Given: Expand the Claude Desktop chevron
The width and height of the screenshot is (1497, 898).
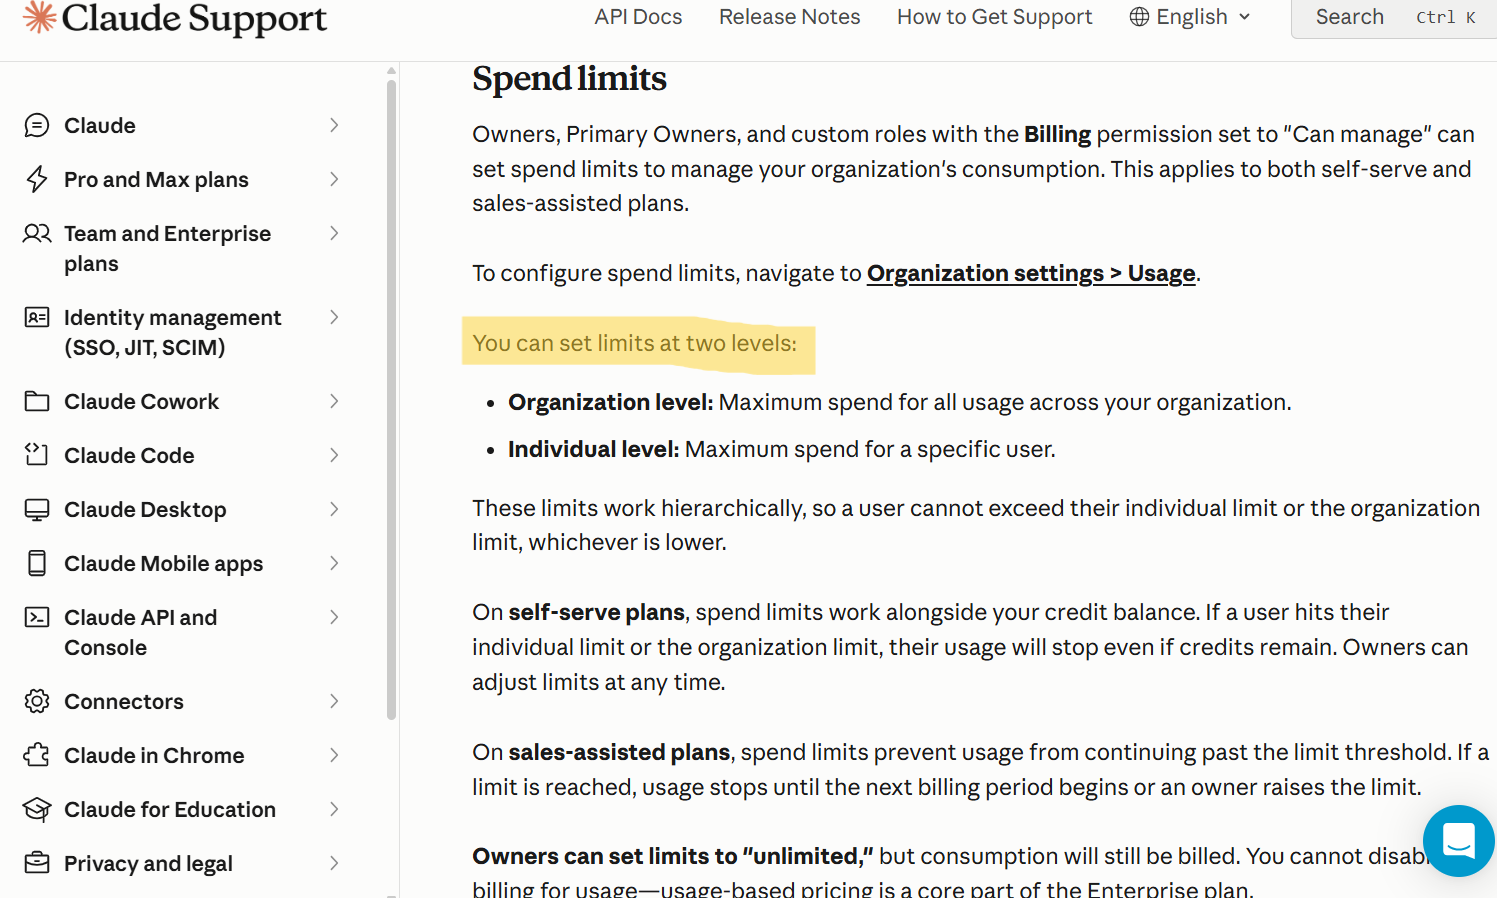Looking at the screenshot, I should pyautogui.click(x=334, y=509).
